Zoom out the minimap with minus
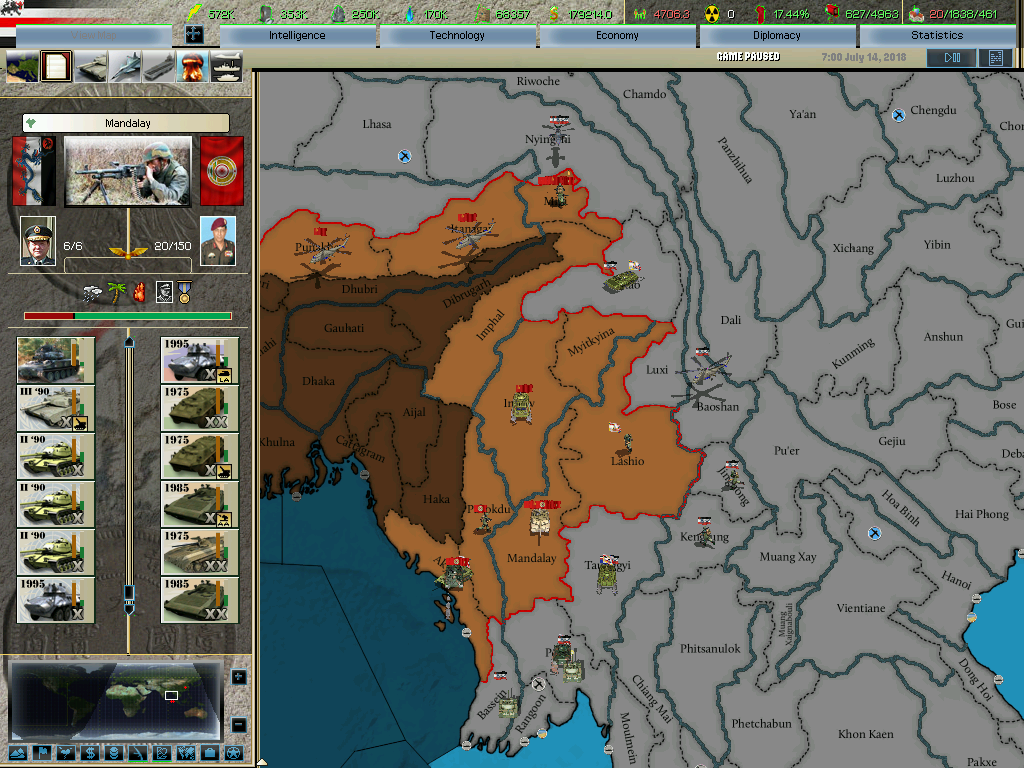Screen dimensions: 1024x768 pyautogui.click(x=238, y=724)
